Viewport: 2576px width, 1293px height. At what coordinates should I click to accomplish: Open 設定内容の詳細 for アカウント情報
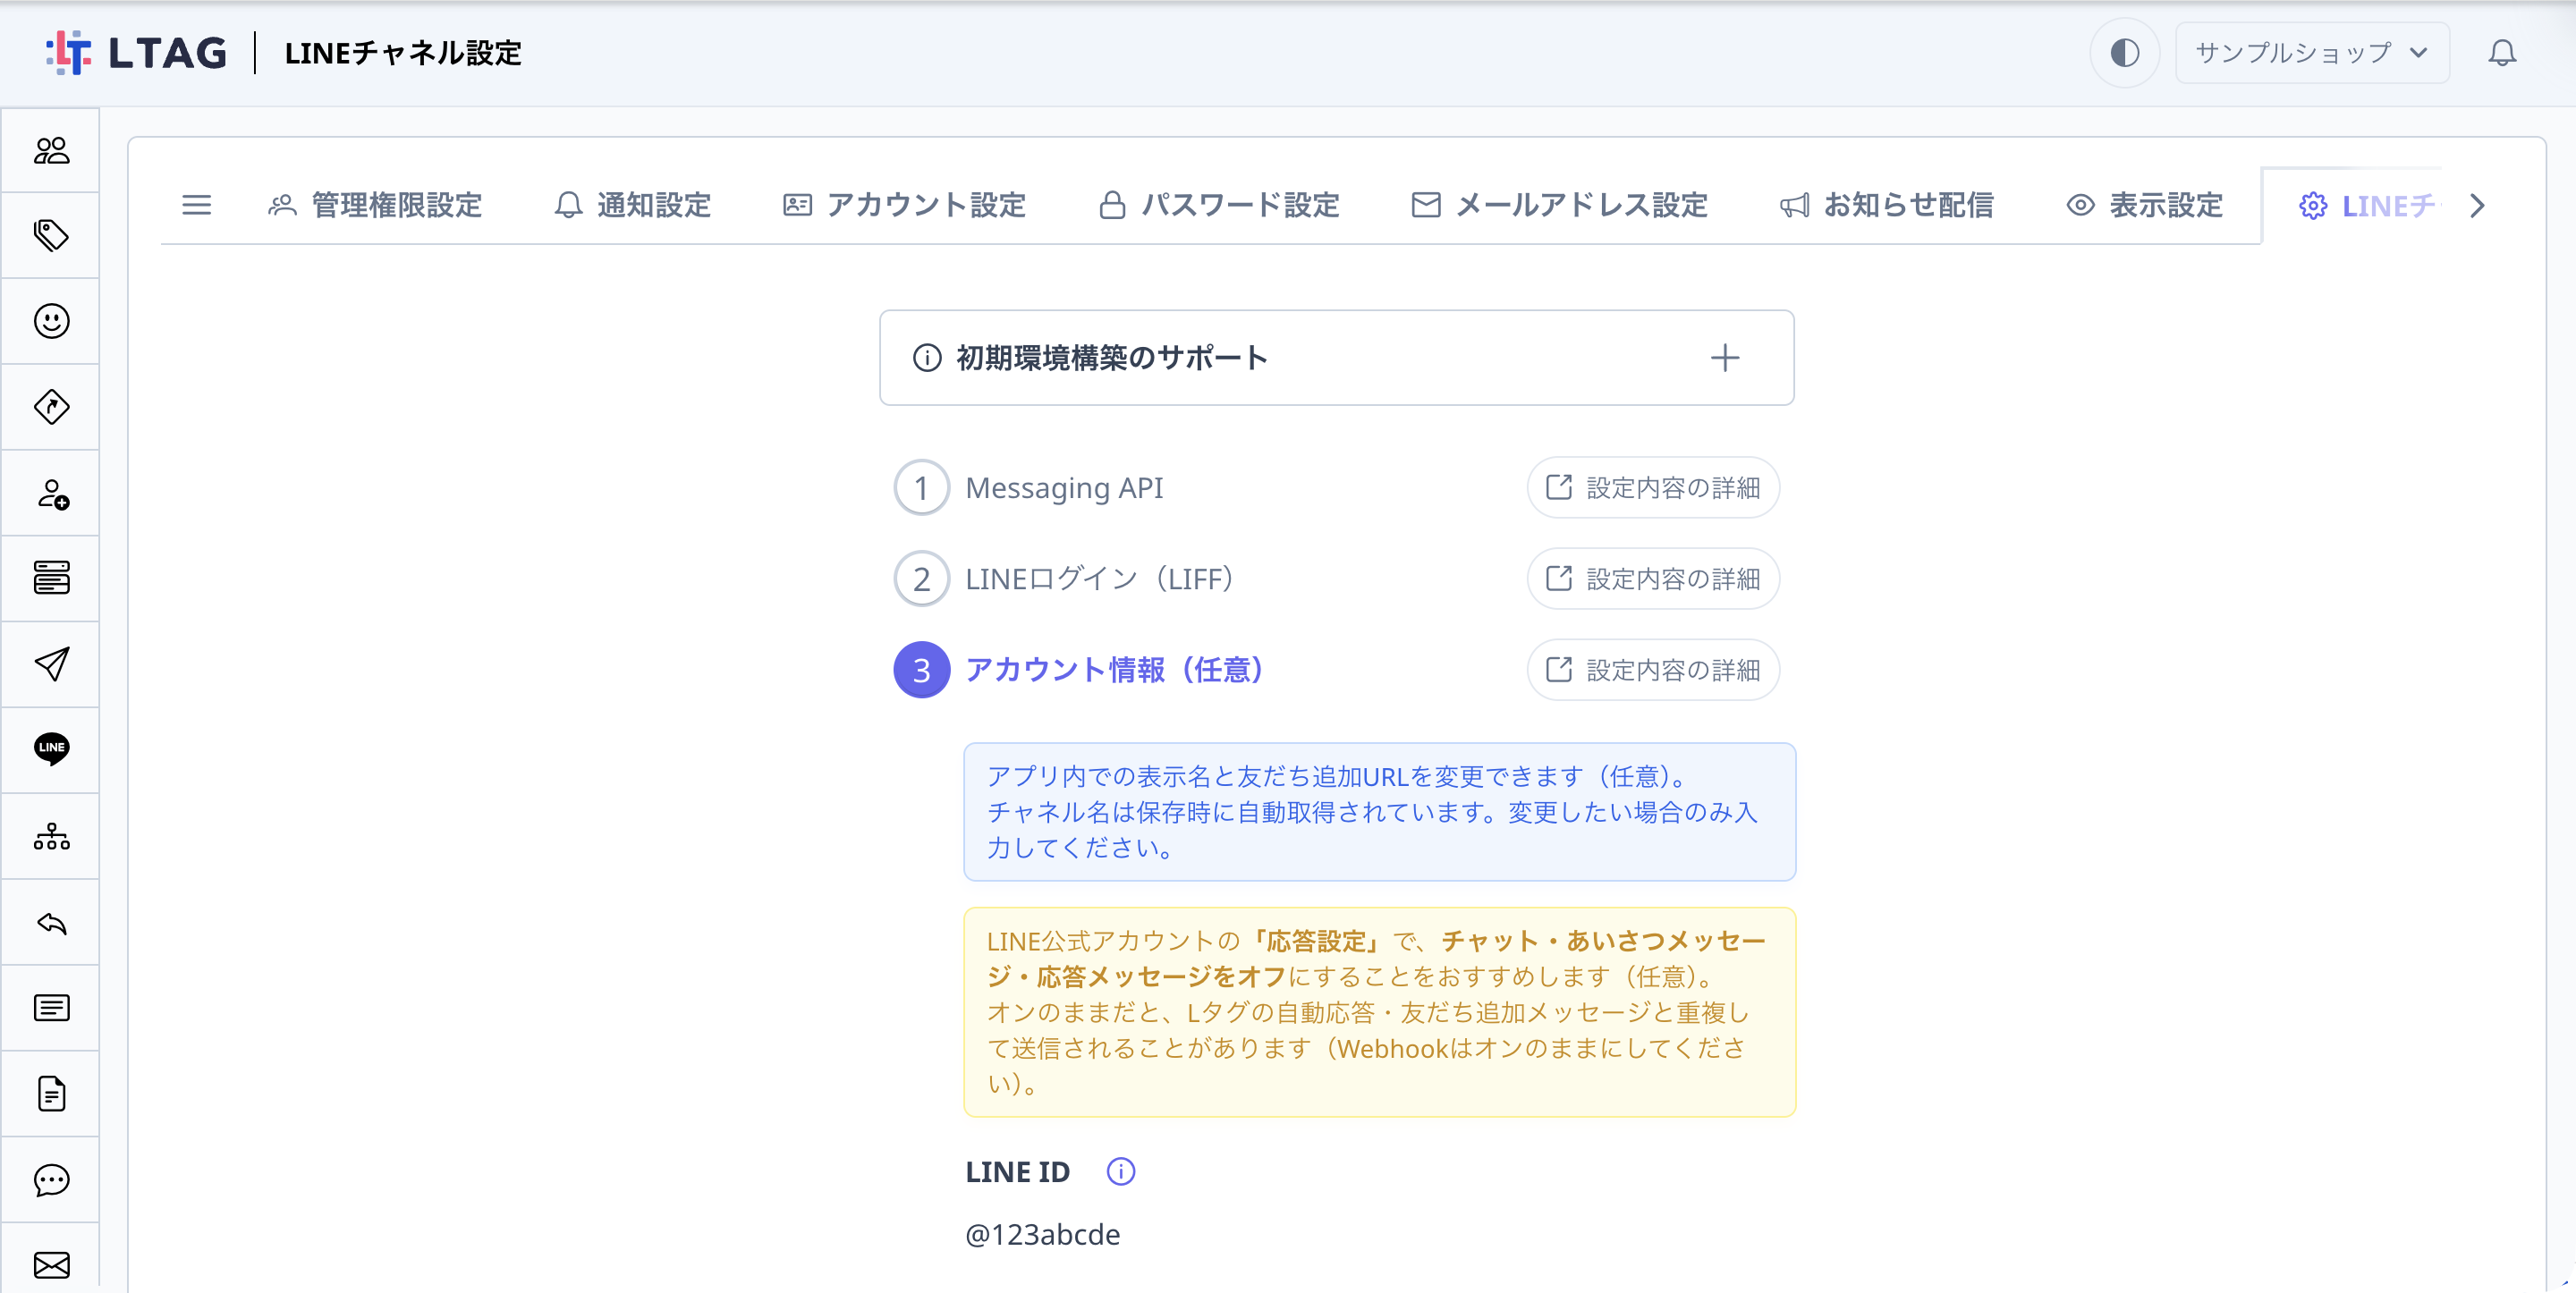point(1653,670)
